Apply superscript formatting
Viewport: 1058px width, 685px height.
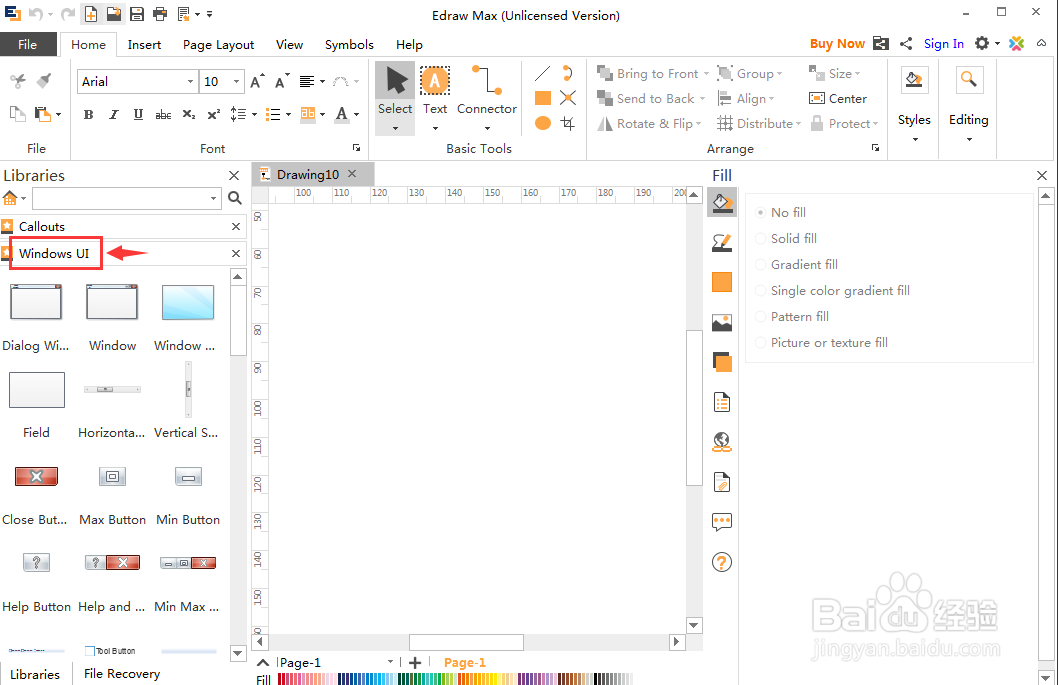click(x=213, y=115)
